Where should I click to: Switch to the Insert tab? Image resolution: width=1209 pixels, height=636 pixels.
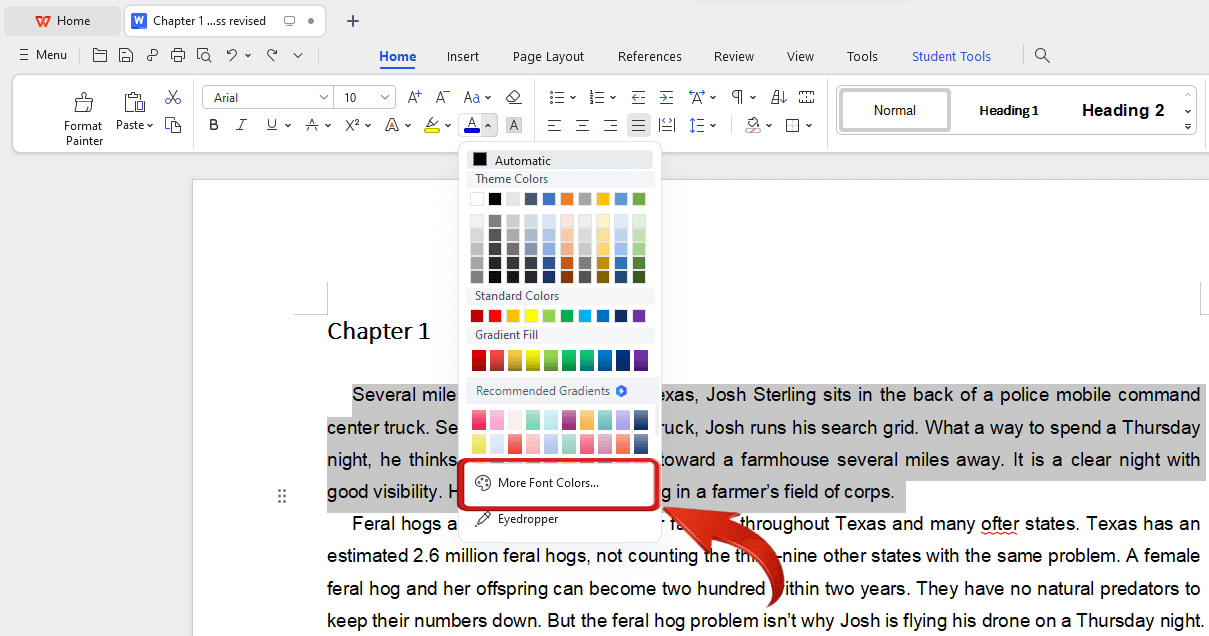tap(462, 56)
